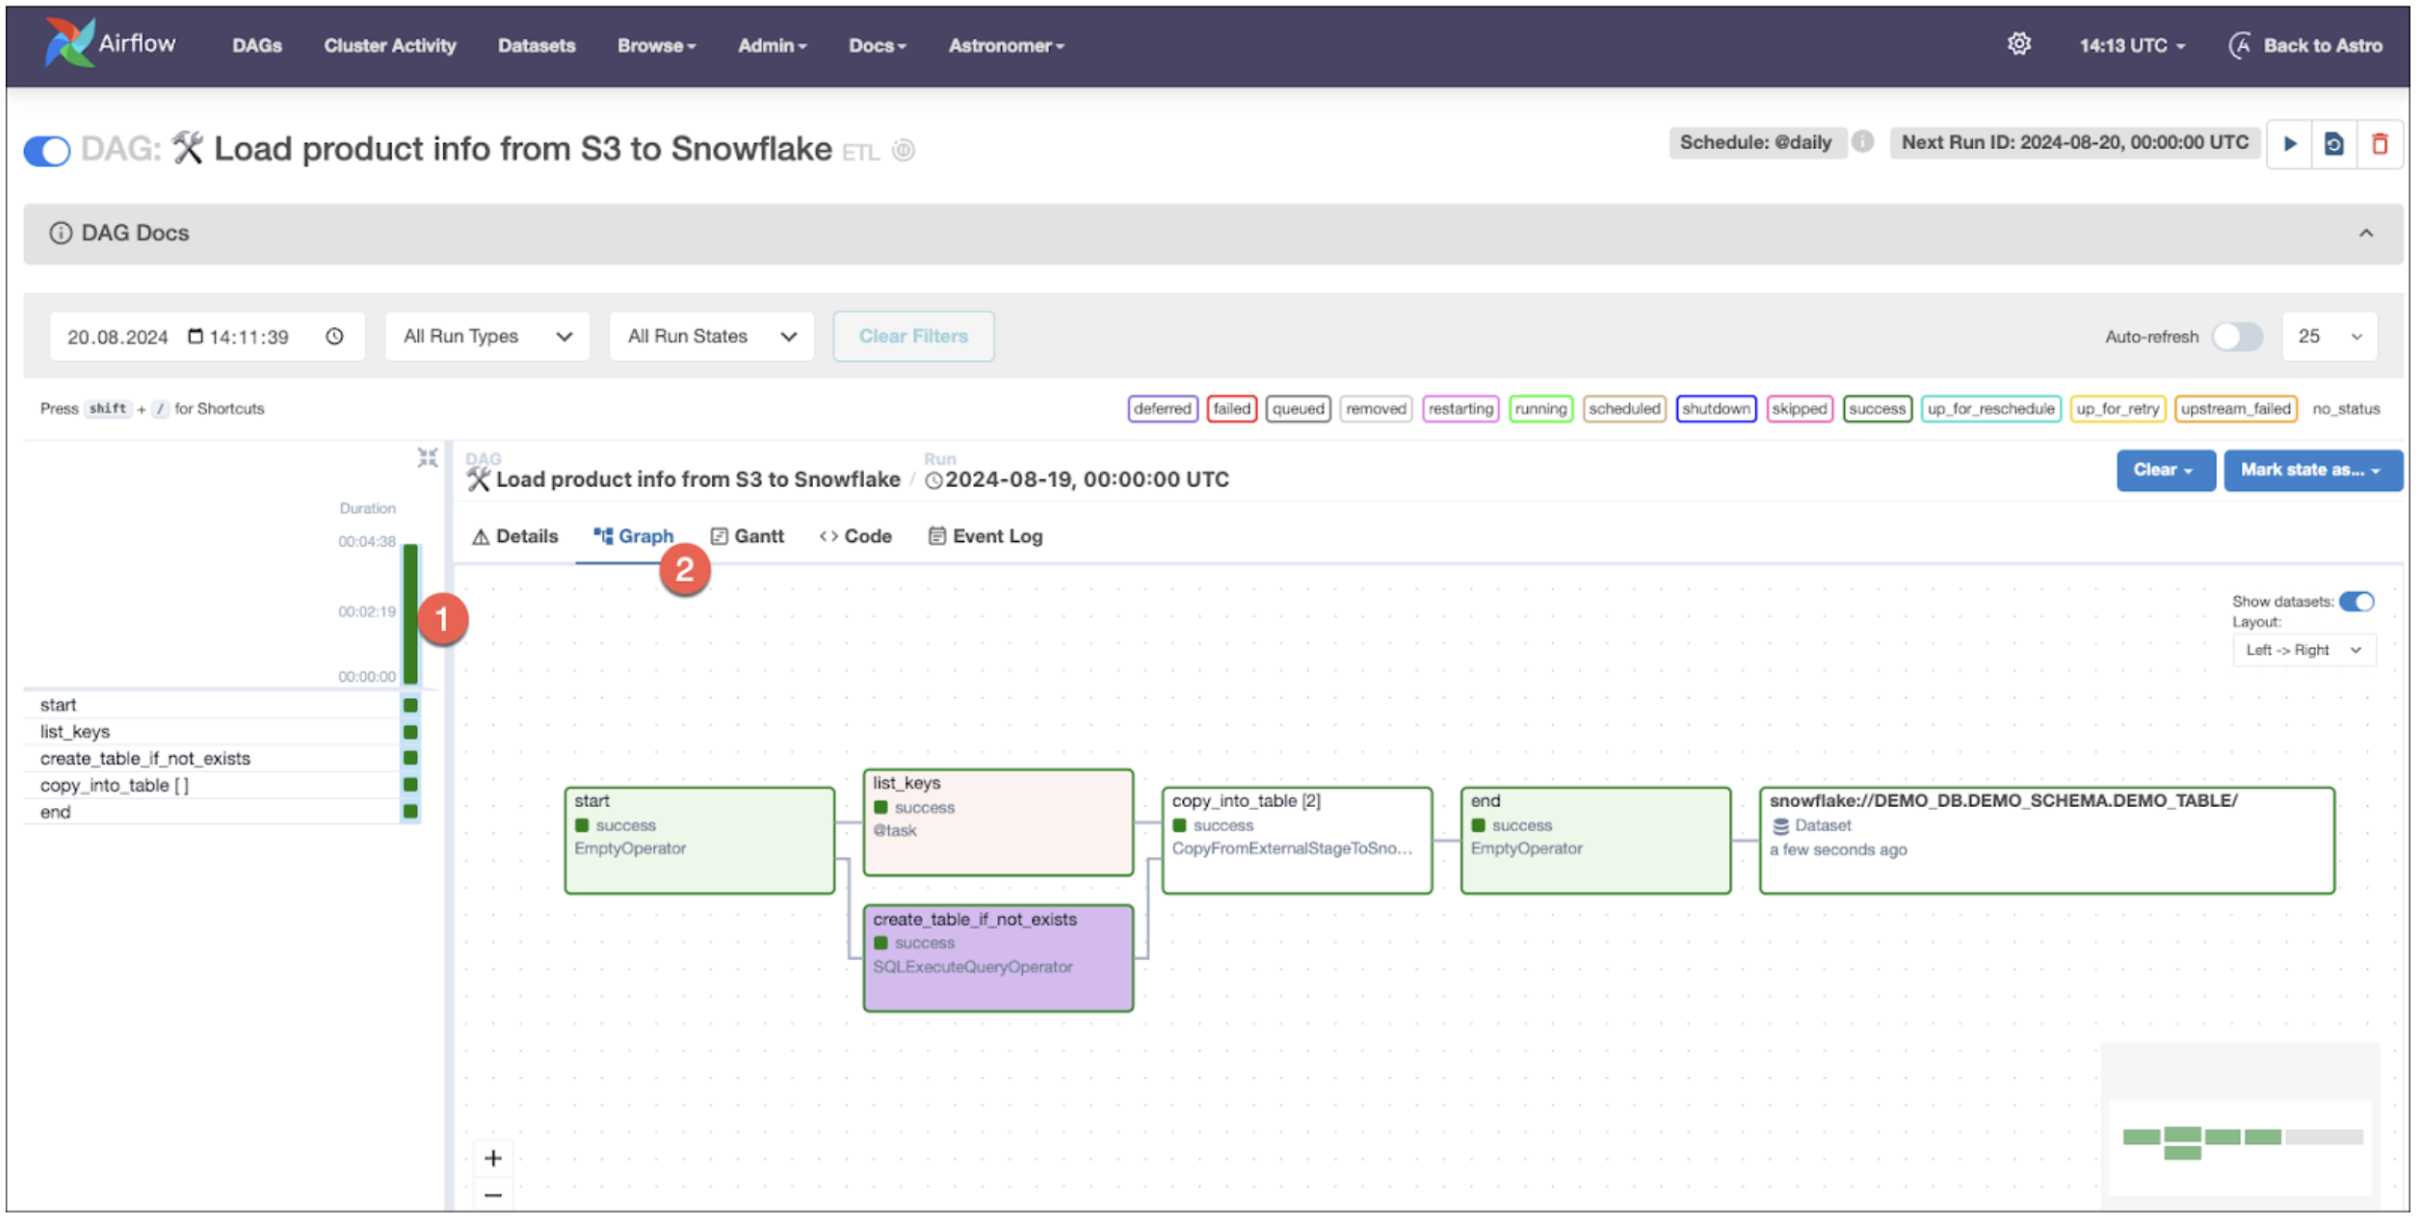Click the red Delete DAG trash icon
Screen dimensions: 2420x1224
pyautogui.click(x=2380, y=144)
